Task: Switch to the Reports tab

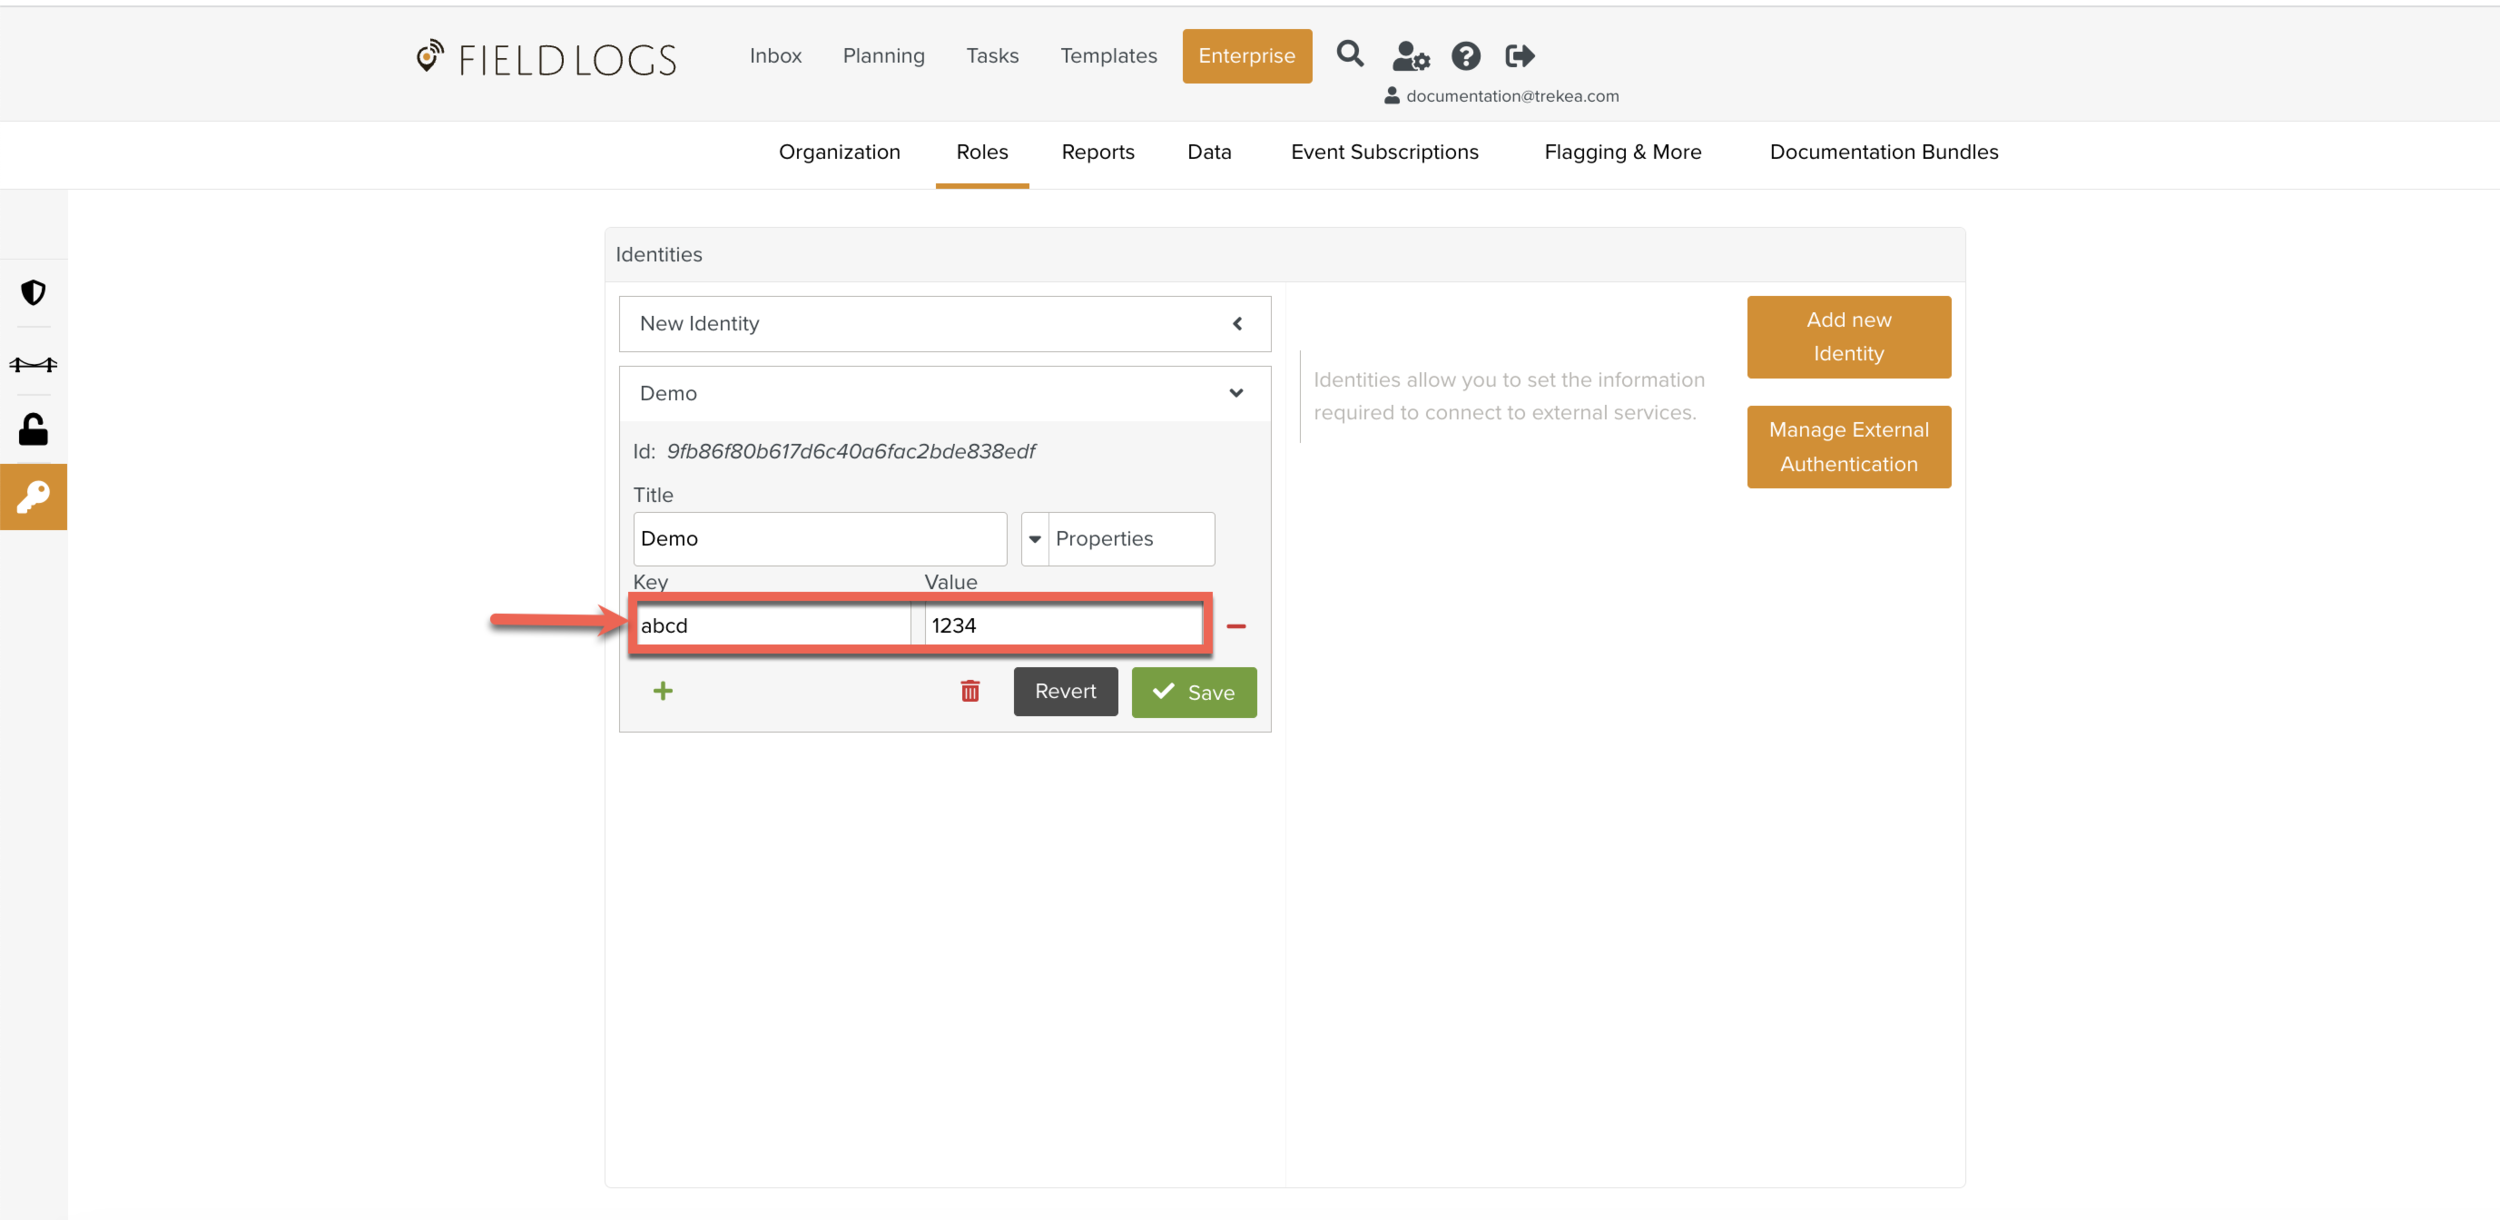Action: [x=1097, y=152]
